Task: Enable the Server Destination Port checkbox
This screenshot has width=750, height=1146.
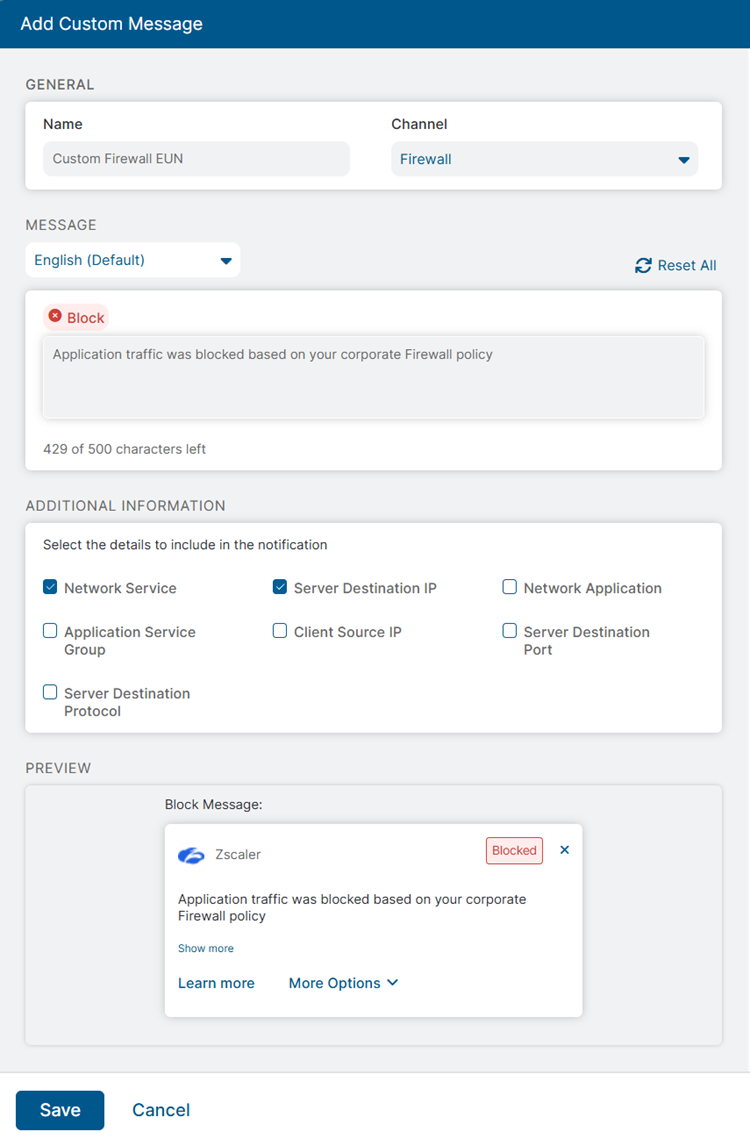Action: (x=510, y=631)
